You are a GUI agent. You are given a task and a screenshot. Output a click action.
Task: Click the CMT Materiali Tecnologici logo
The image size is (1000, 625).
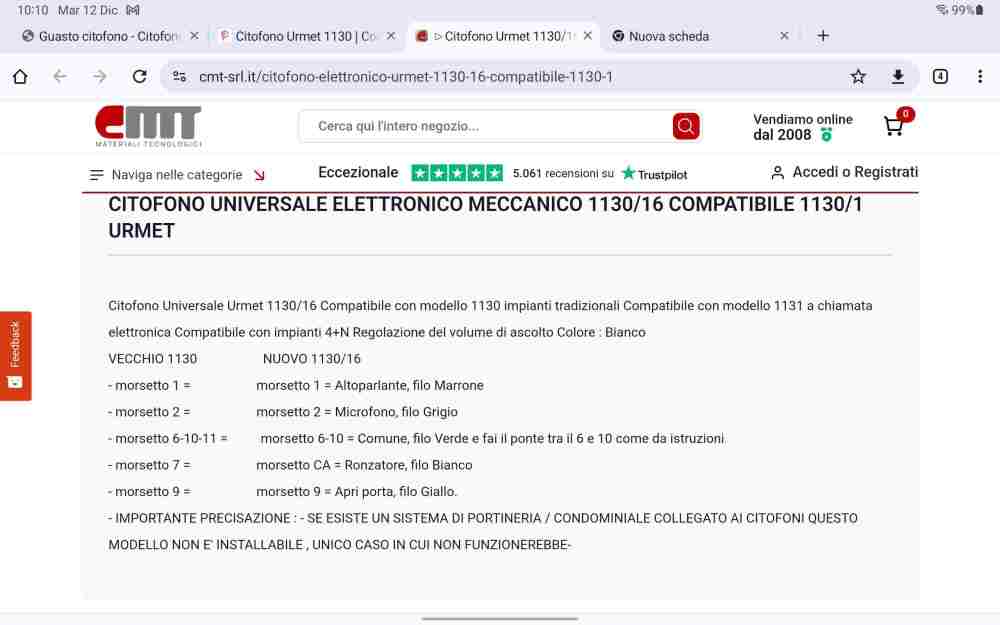(x=148, y=126)
